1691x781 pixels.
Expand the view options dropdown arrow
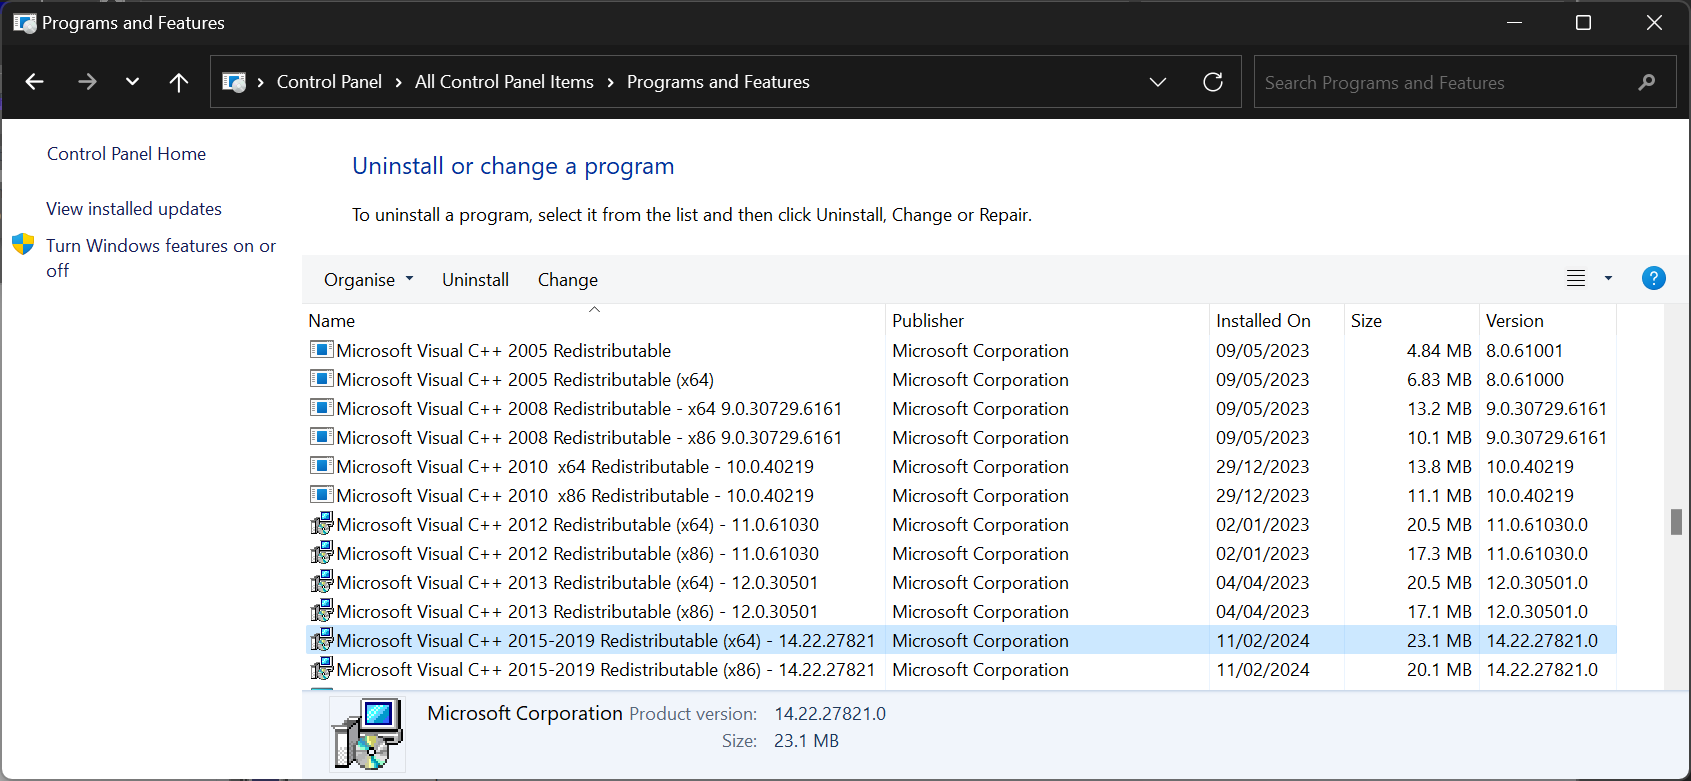tap(1608, 278)
